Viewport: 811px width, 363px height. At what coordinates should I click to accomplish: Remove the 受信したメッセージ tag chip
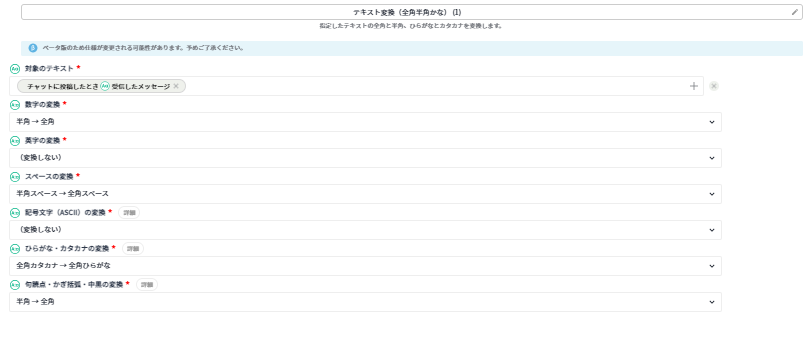pyautogui.click(x=176, y=86)
